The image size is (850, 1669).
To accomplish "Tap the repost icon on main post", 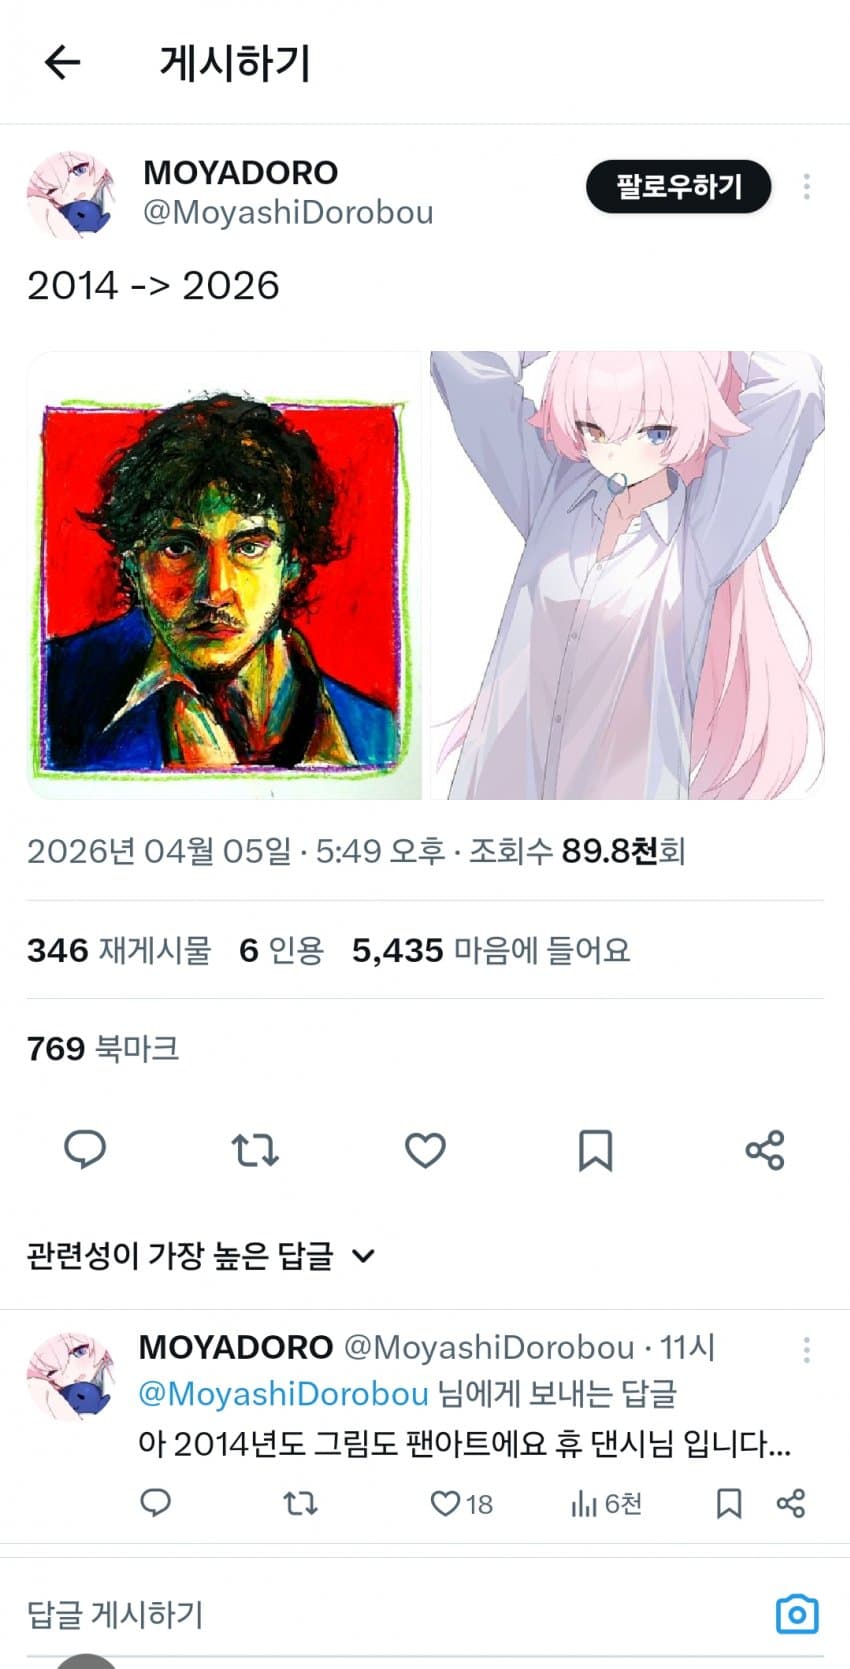I will coord(255,1150).
